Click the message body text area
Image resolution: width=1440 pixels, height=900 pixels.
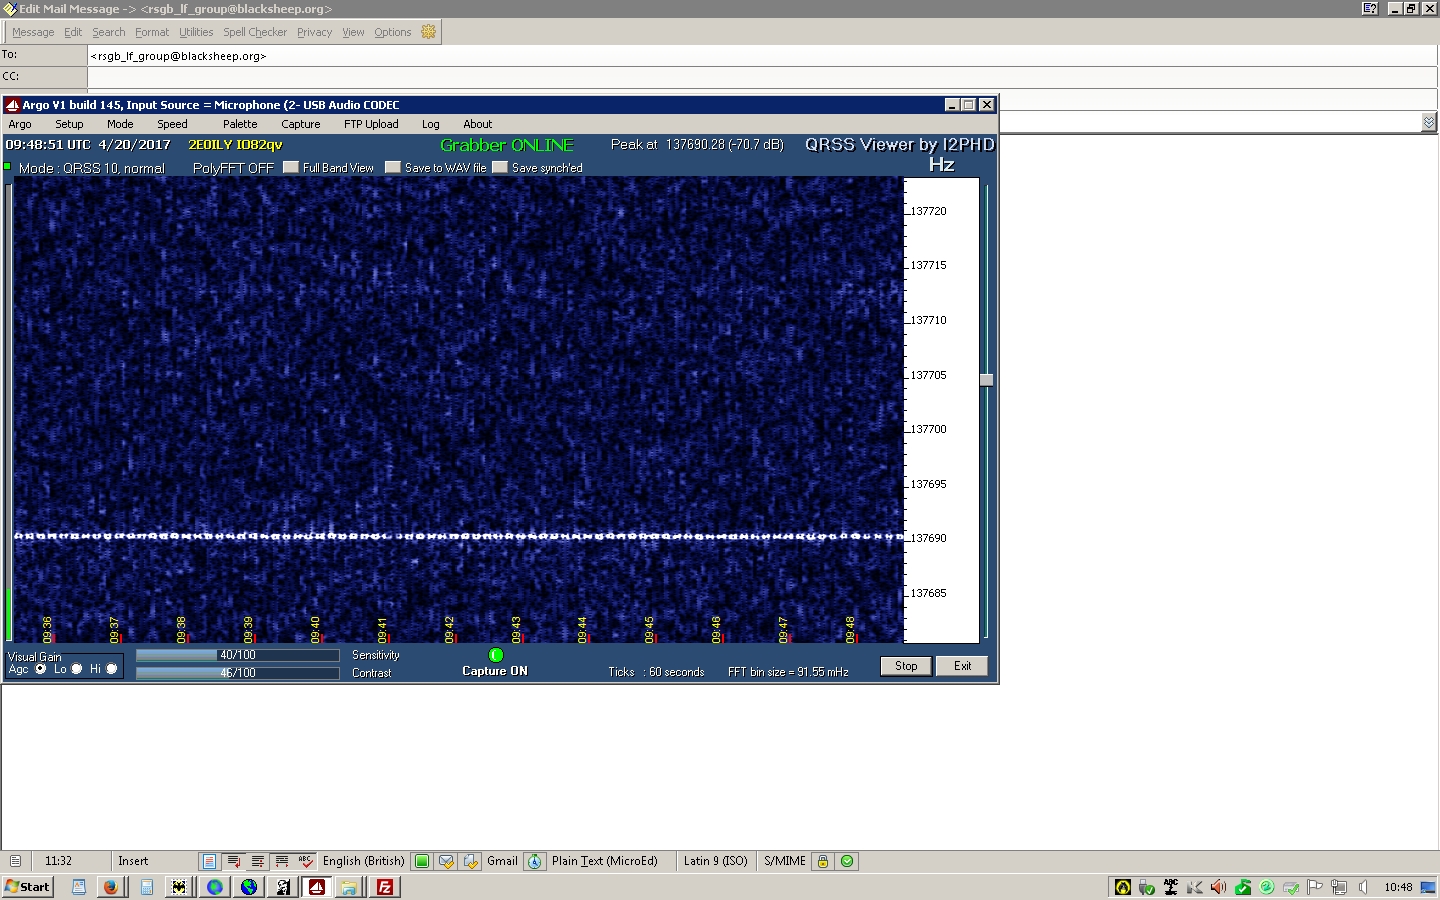click(x=720, y=767)
